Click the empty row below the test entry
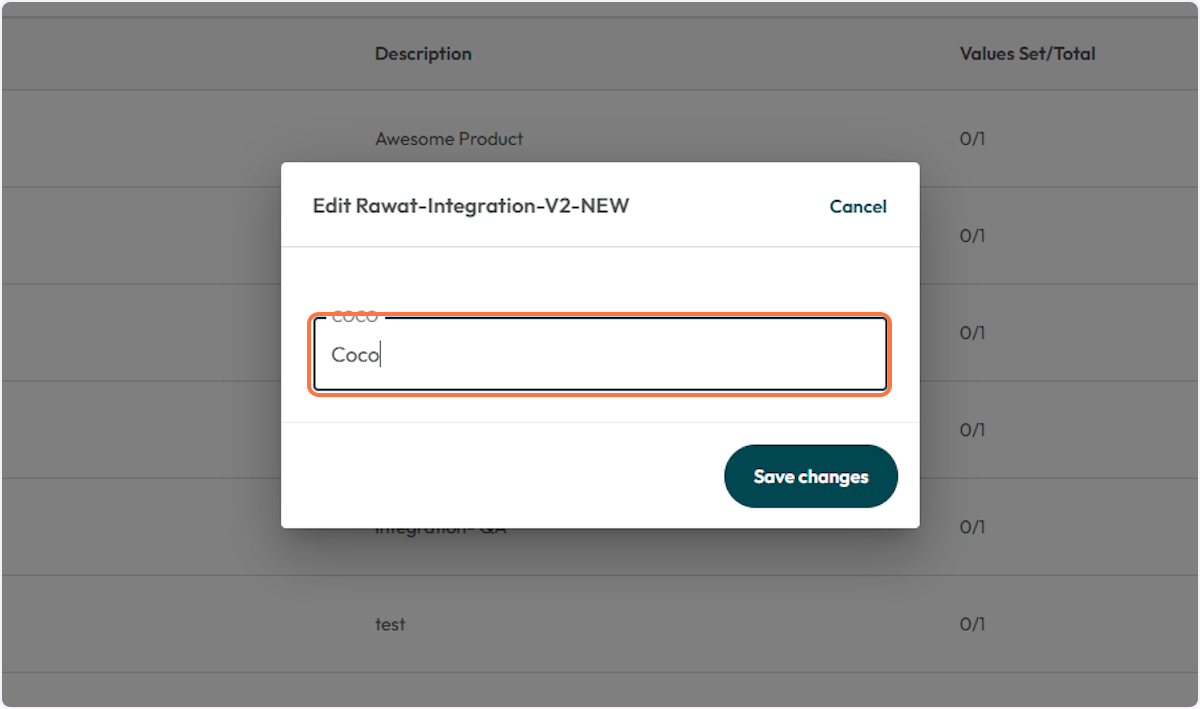Screen dimensions: 1200x709 point(600,683)
